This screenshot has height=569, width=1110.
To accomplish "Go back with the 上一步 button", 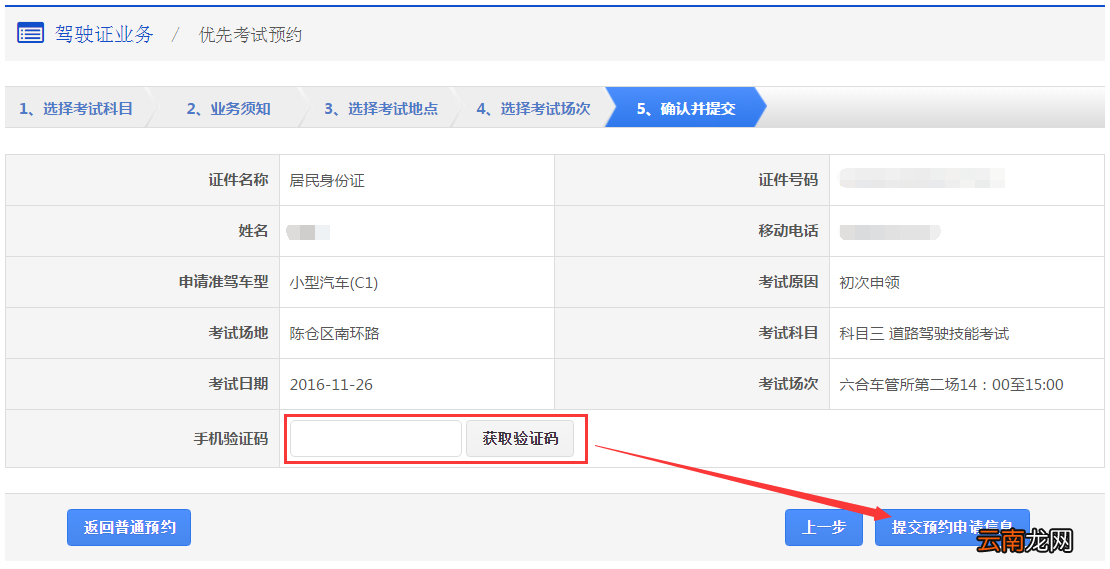I will (x=824, y=527).
